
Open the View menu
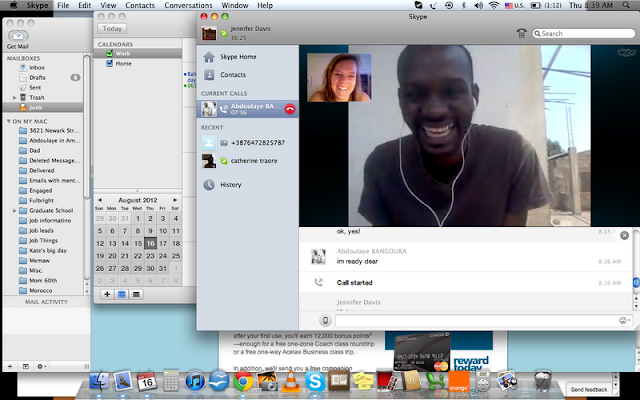(x=108, y=5)
